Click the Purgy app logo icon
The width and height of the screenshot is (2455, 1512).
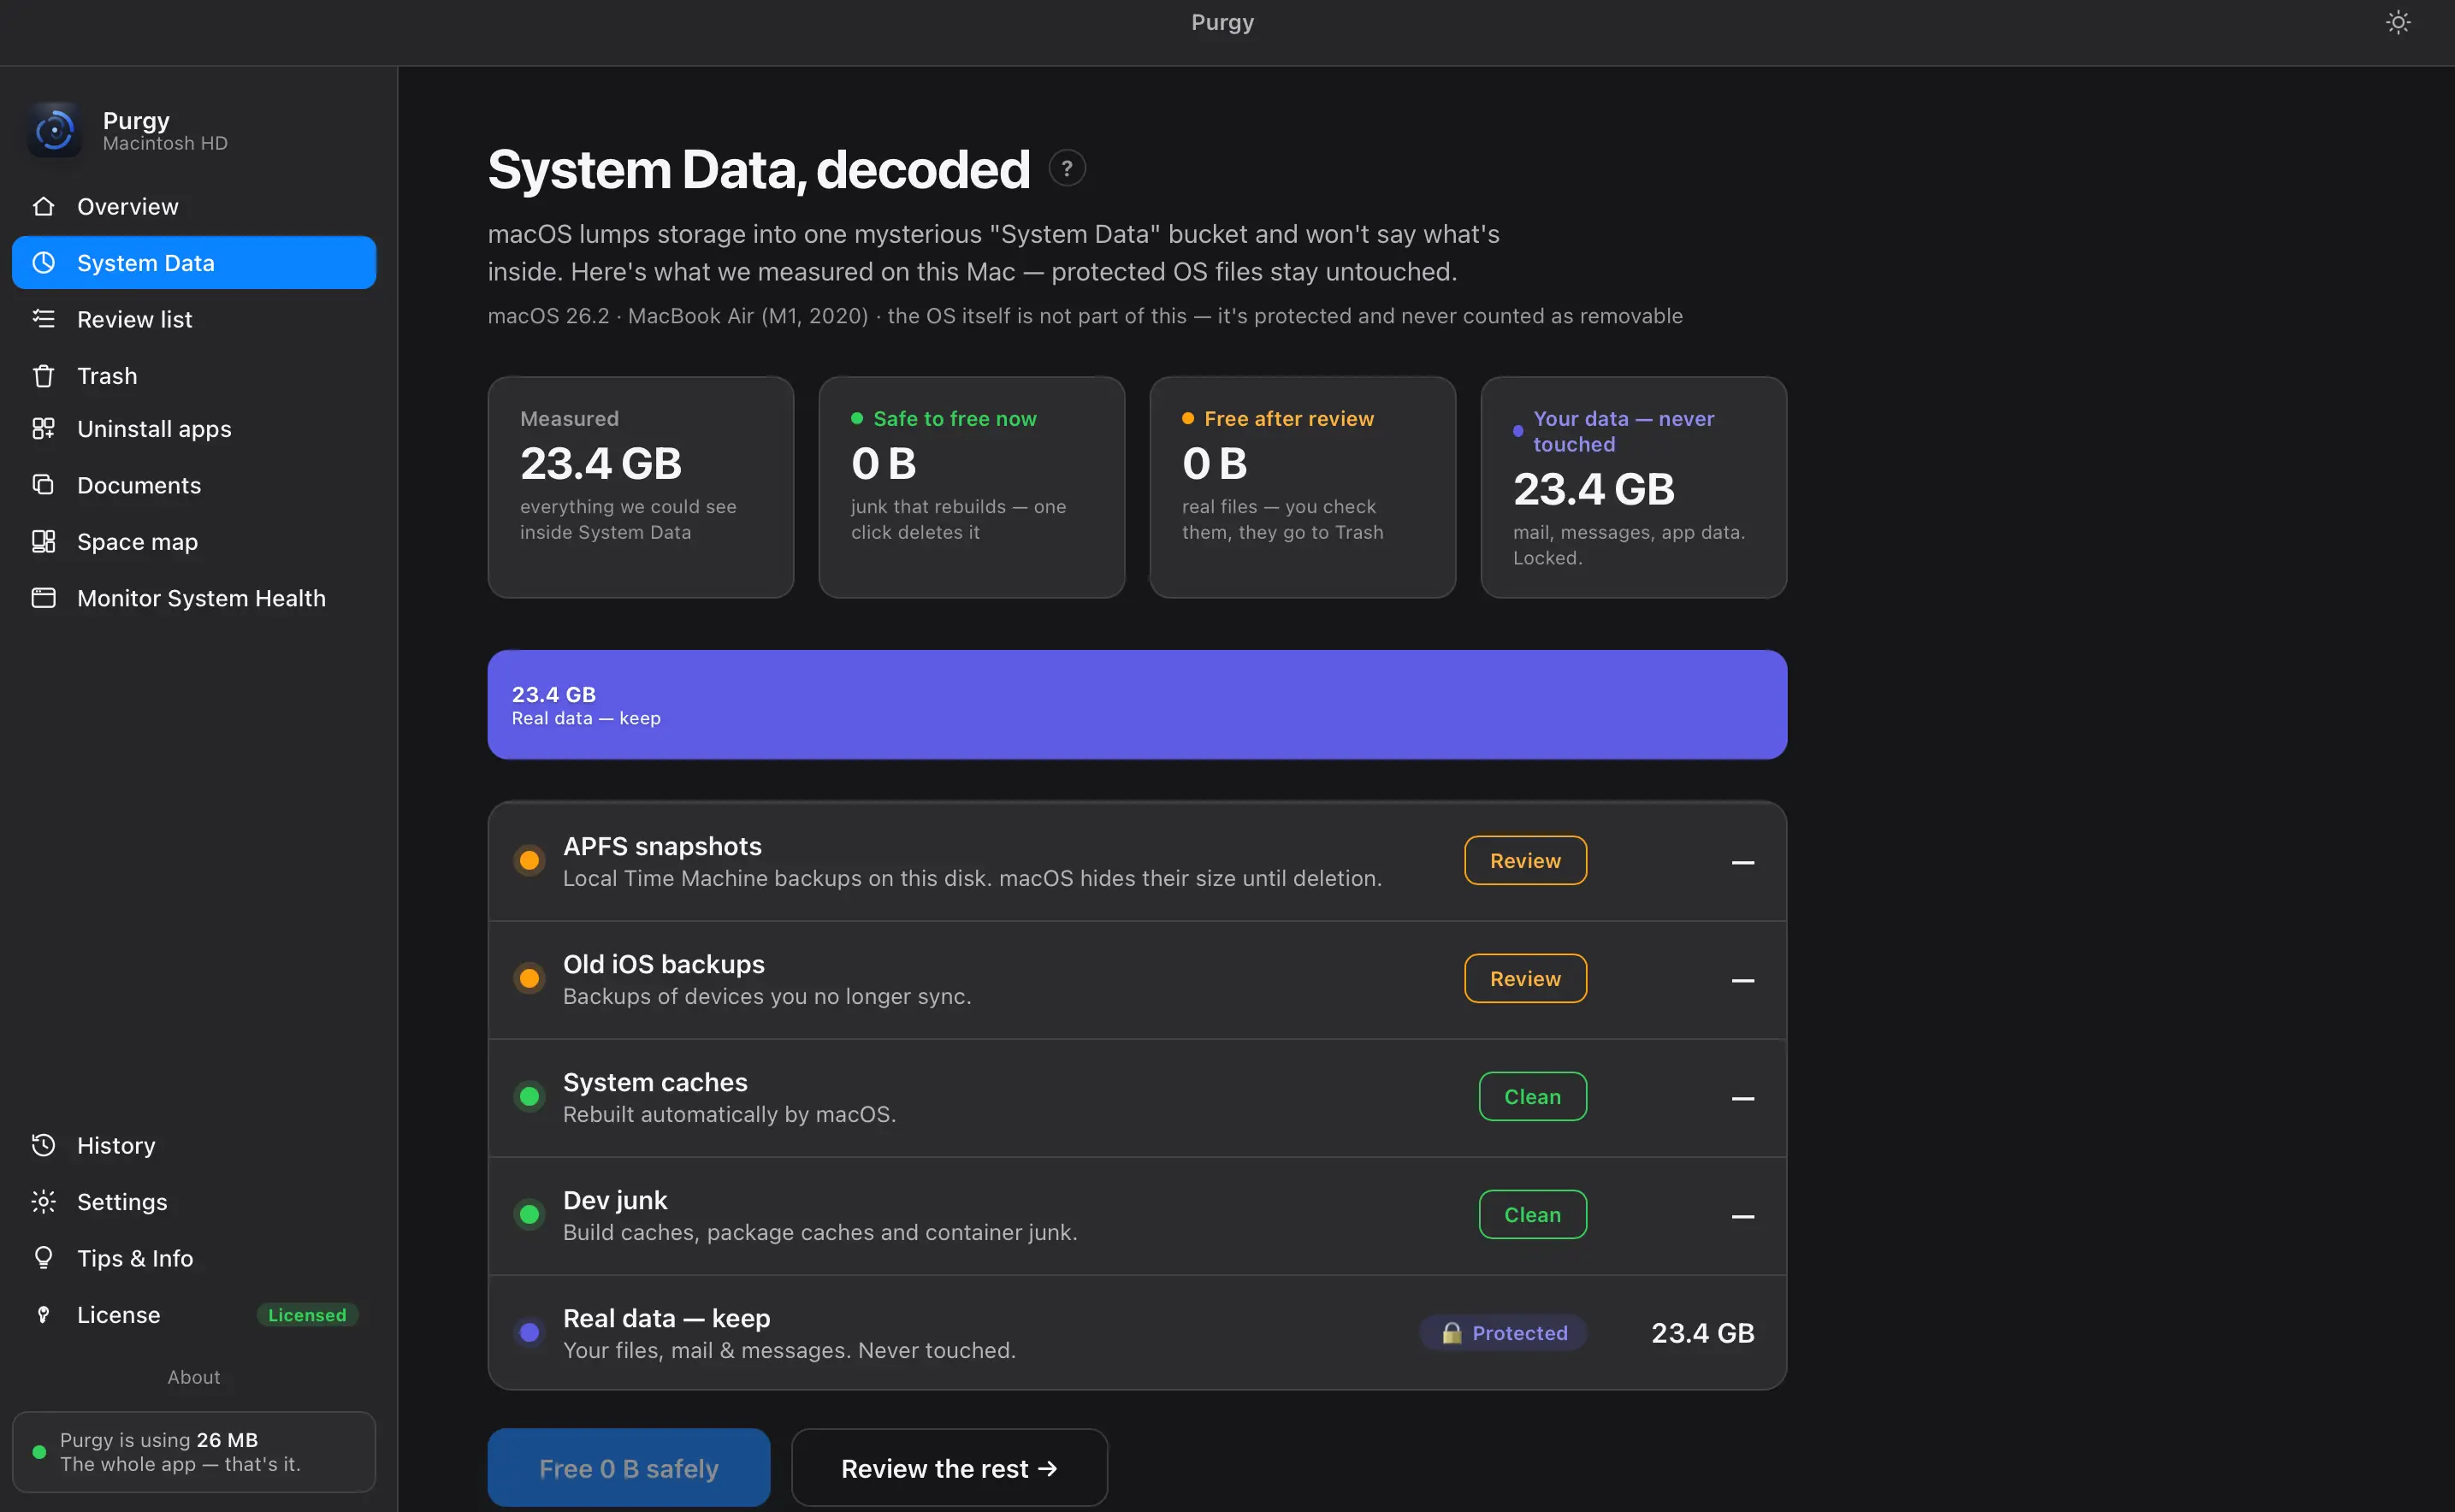(54, 130)
